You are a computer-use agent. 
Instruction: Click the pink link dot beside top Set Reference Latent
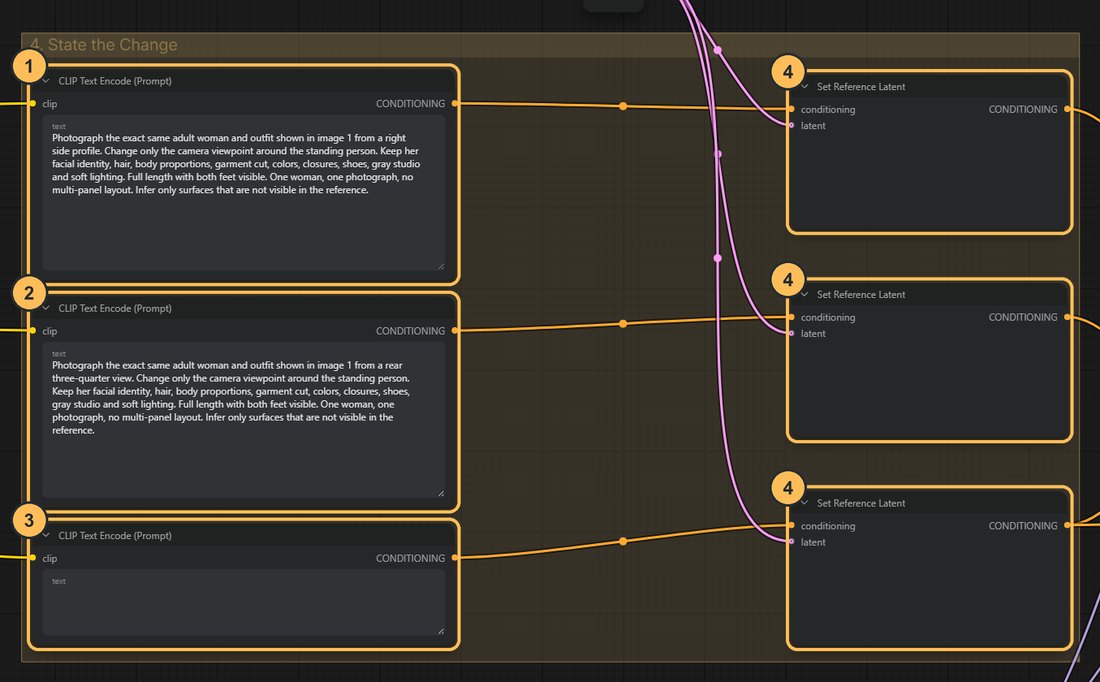coord(718,154)
